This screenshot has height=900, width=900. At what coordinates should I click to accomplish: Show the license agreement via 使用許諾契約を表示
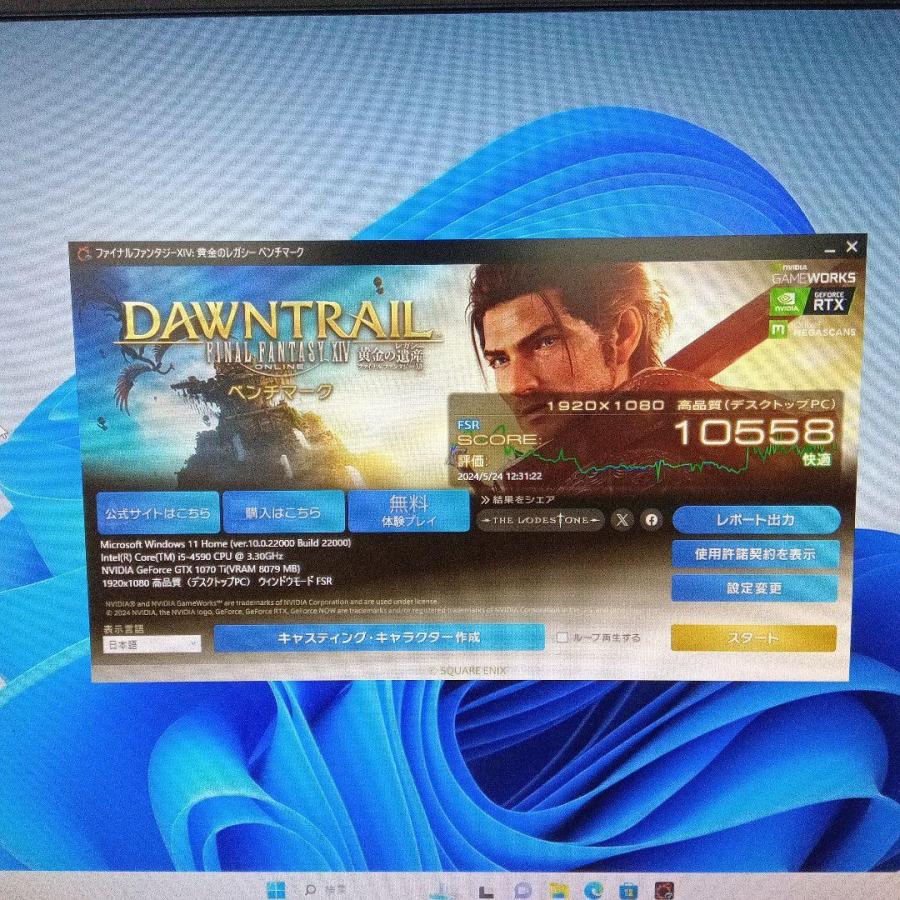coord(757,554)
